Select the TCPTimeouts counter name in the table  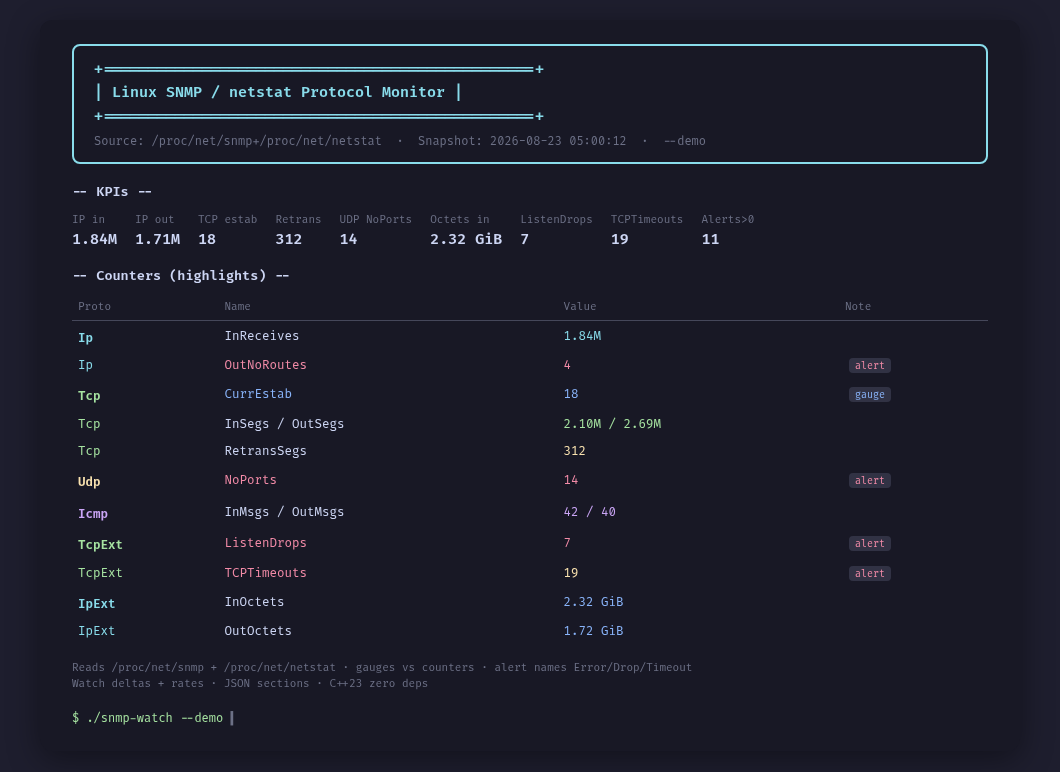(266, 573)
